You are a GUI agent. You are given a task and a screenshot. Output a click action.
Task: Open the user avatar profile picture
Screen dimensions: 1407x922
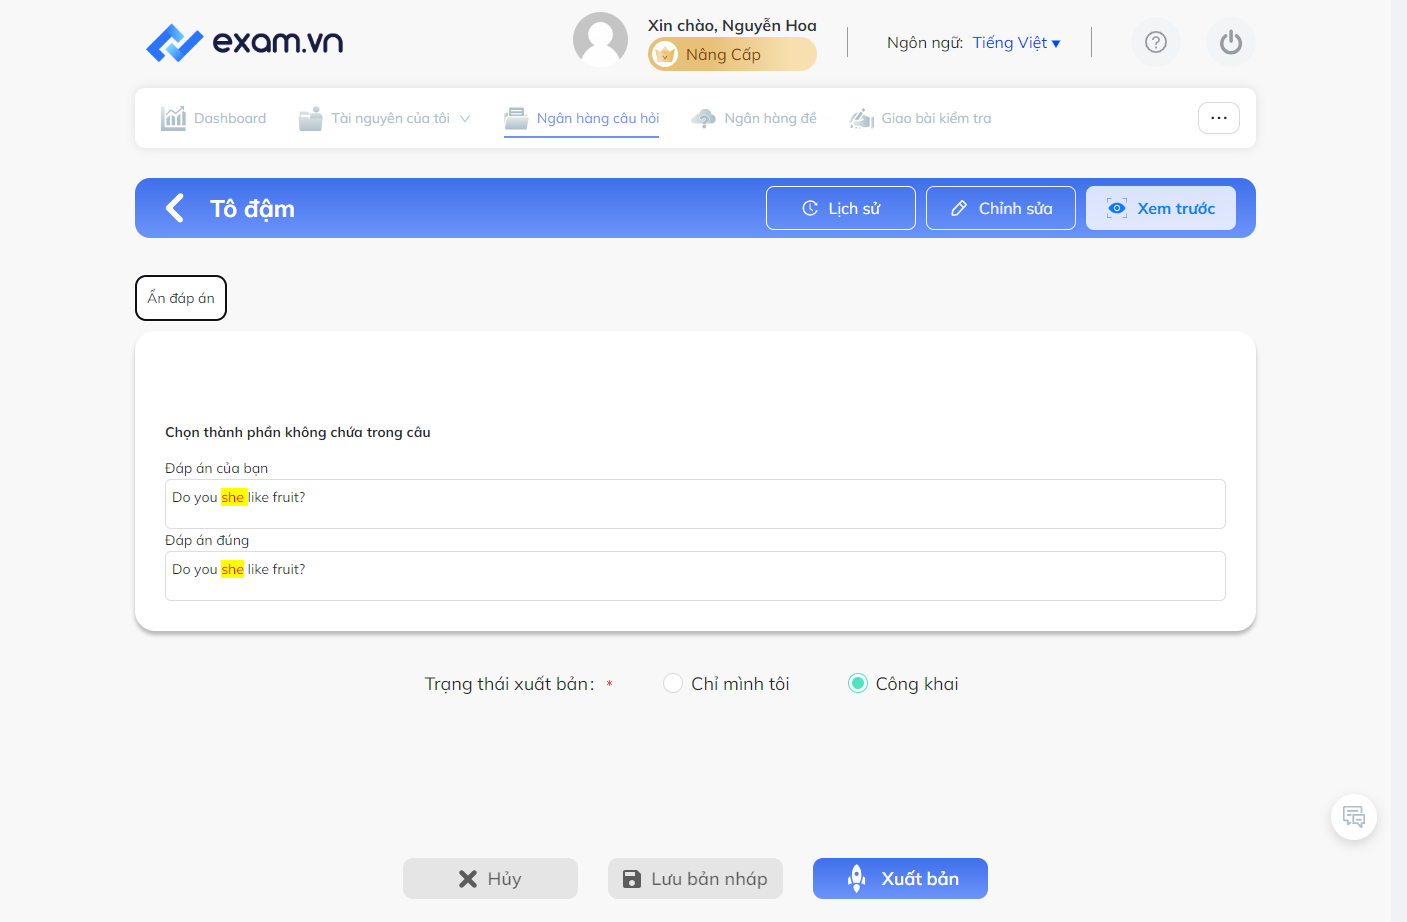pyautogui.click(x=600, y=40)
